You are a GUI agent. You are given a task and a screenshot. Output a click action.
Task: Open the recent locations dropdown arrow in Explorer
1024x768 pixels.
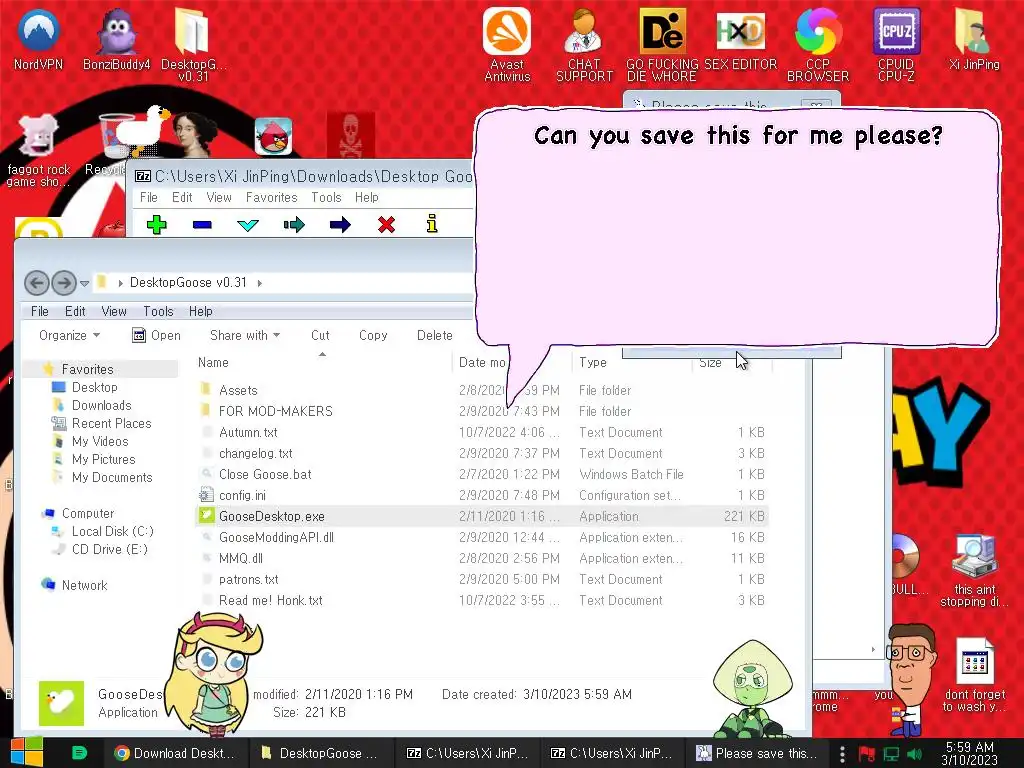pyautogui.click(x=84, y=283)
